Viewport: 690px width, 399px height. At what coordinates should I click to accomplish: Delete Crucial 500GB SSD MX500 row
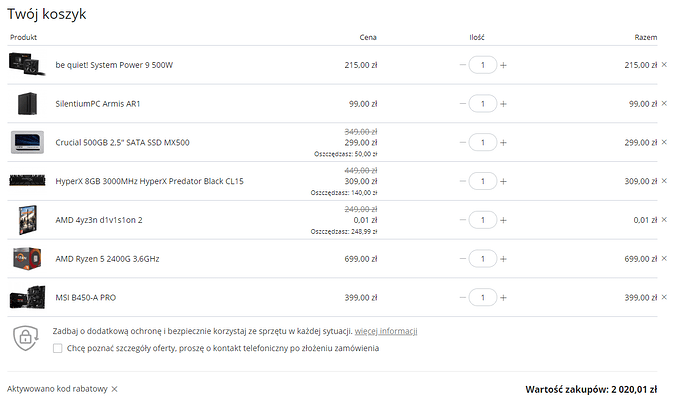664,142
